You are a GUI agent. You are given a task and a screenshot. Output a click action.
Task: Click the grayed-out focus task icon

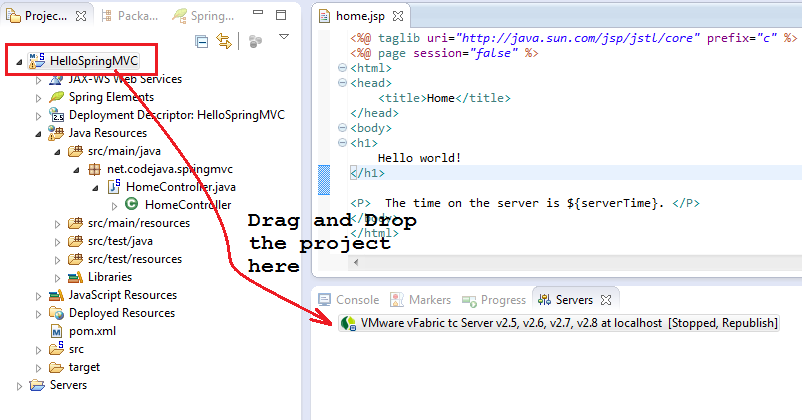click(255, 41)
